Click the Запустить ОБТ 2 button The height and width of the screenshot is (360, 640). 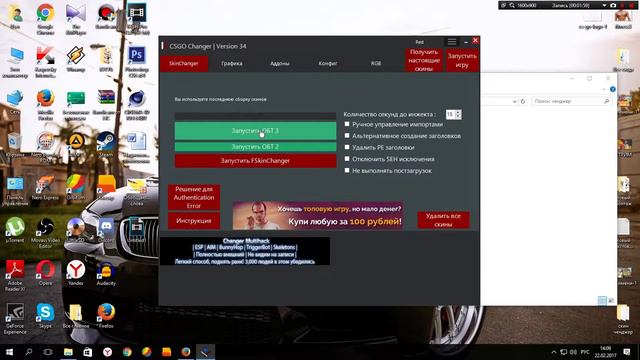tap(256, 147)
